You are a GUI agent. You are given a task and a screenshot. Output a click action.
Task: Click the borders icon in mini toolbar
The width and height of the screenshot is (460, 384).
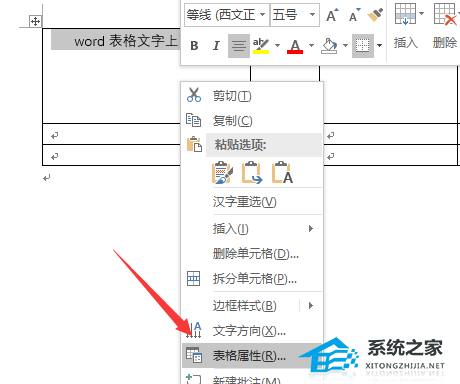click(x=363, y=46)
